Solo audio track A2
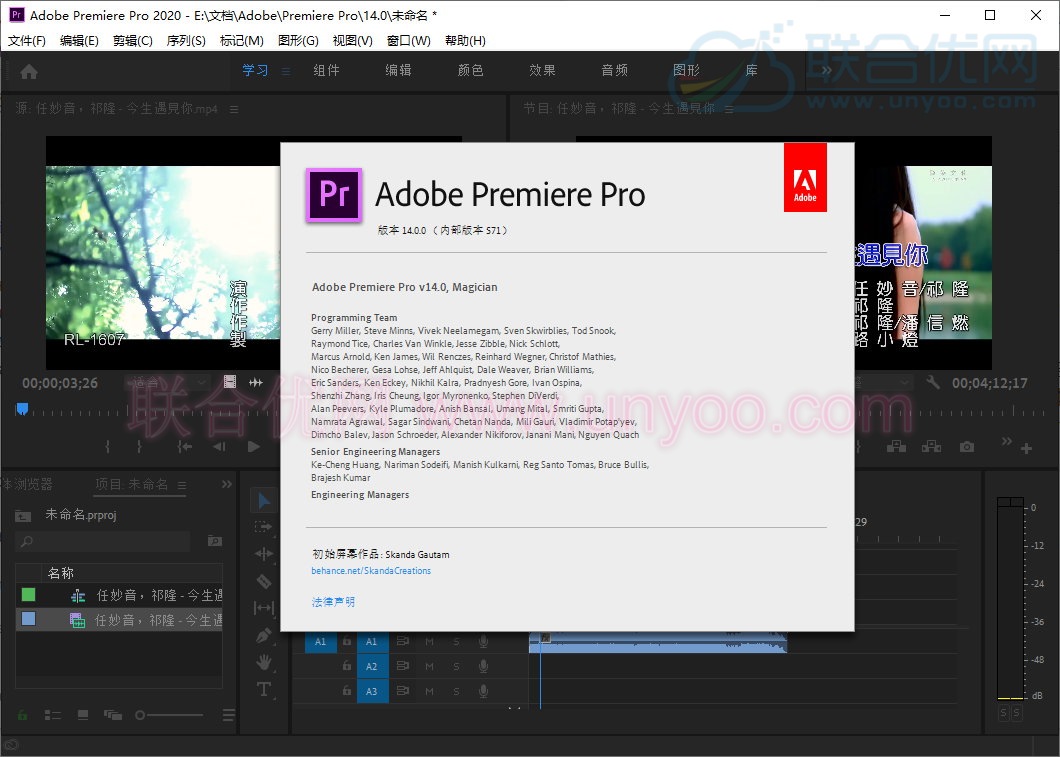The height and width of the screenshot is (757, 1060). pyautogui.click(x=456, y=666)
